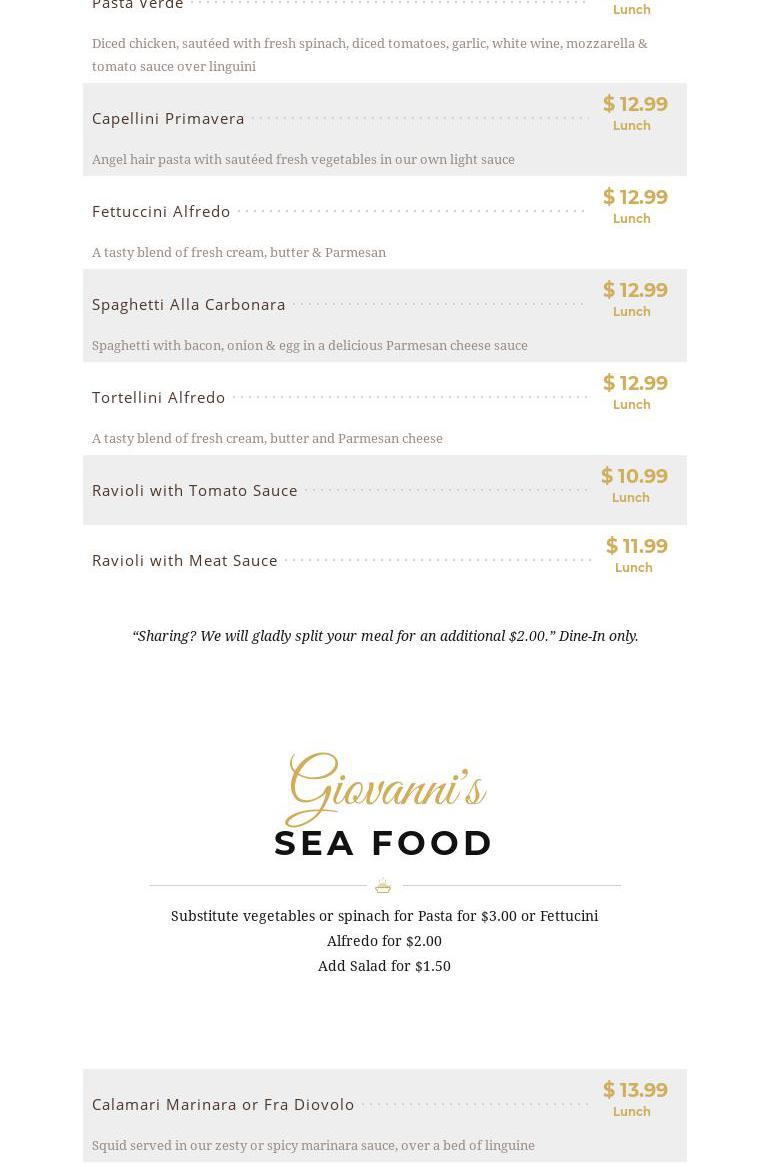The width and height of the screenshot is (770, 1167).
Task: Click the Lunch label under Tortellini price
Action: click(x=631, y=405)
